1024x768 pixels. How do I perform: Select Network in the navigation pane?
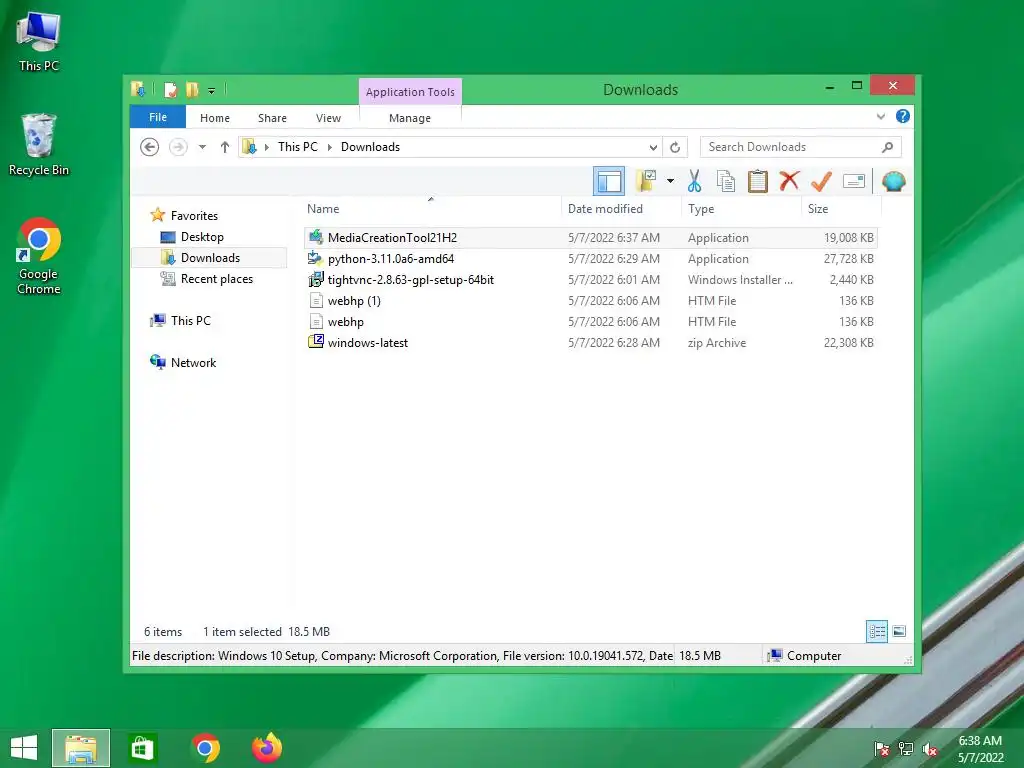(193, 362)
